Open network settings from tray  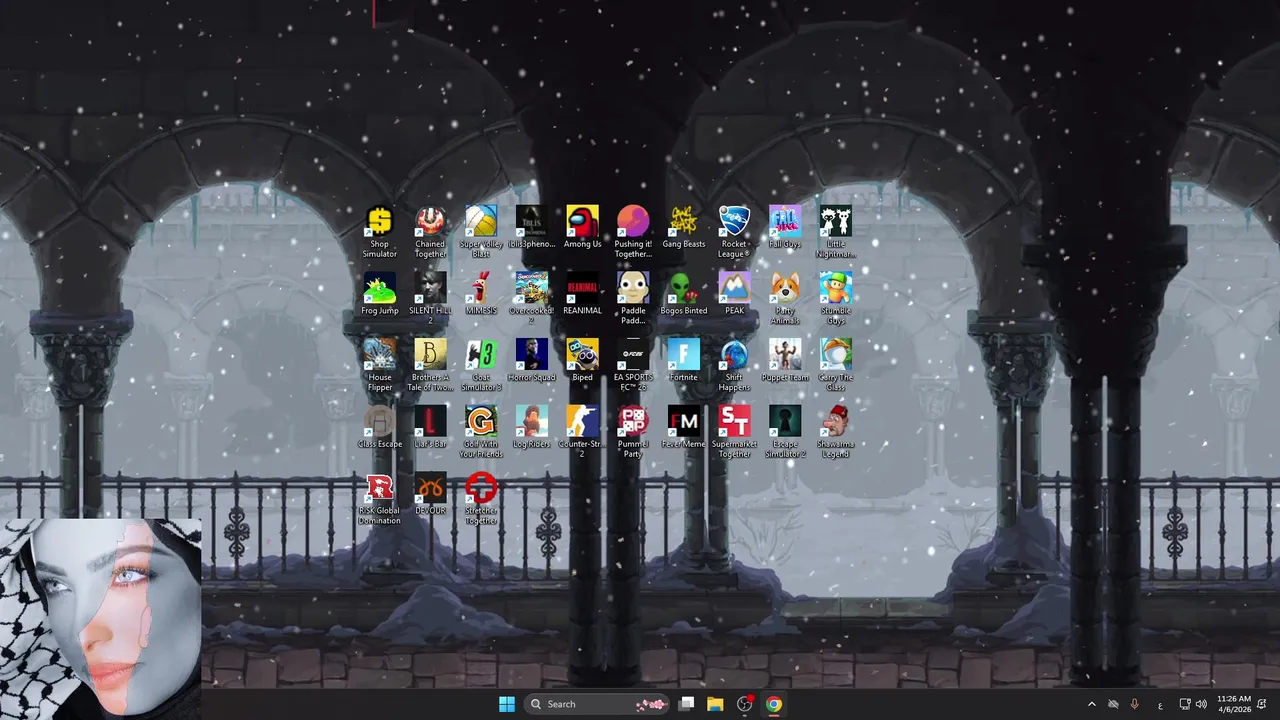click(x=1185, y=704)
